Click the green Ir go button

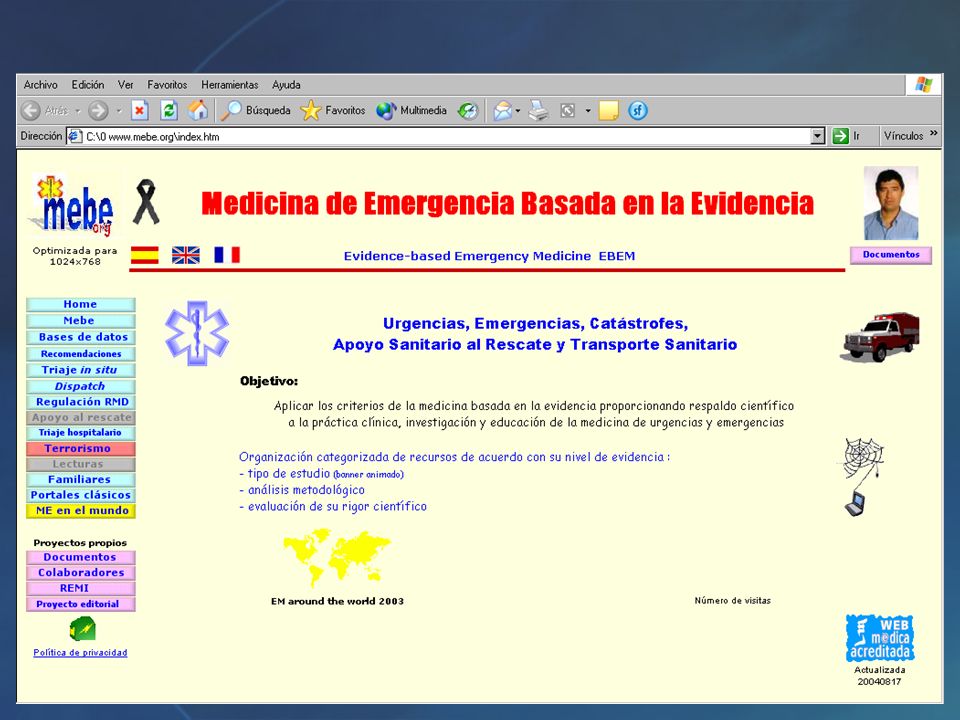[841, 136]
